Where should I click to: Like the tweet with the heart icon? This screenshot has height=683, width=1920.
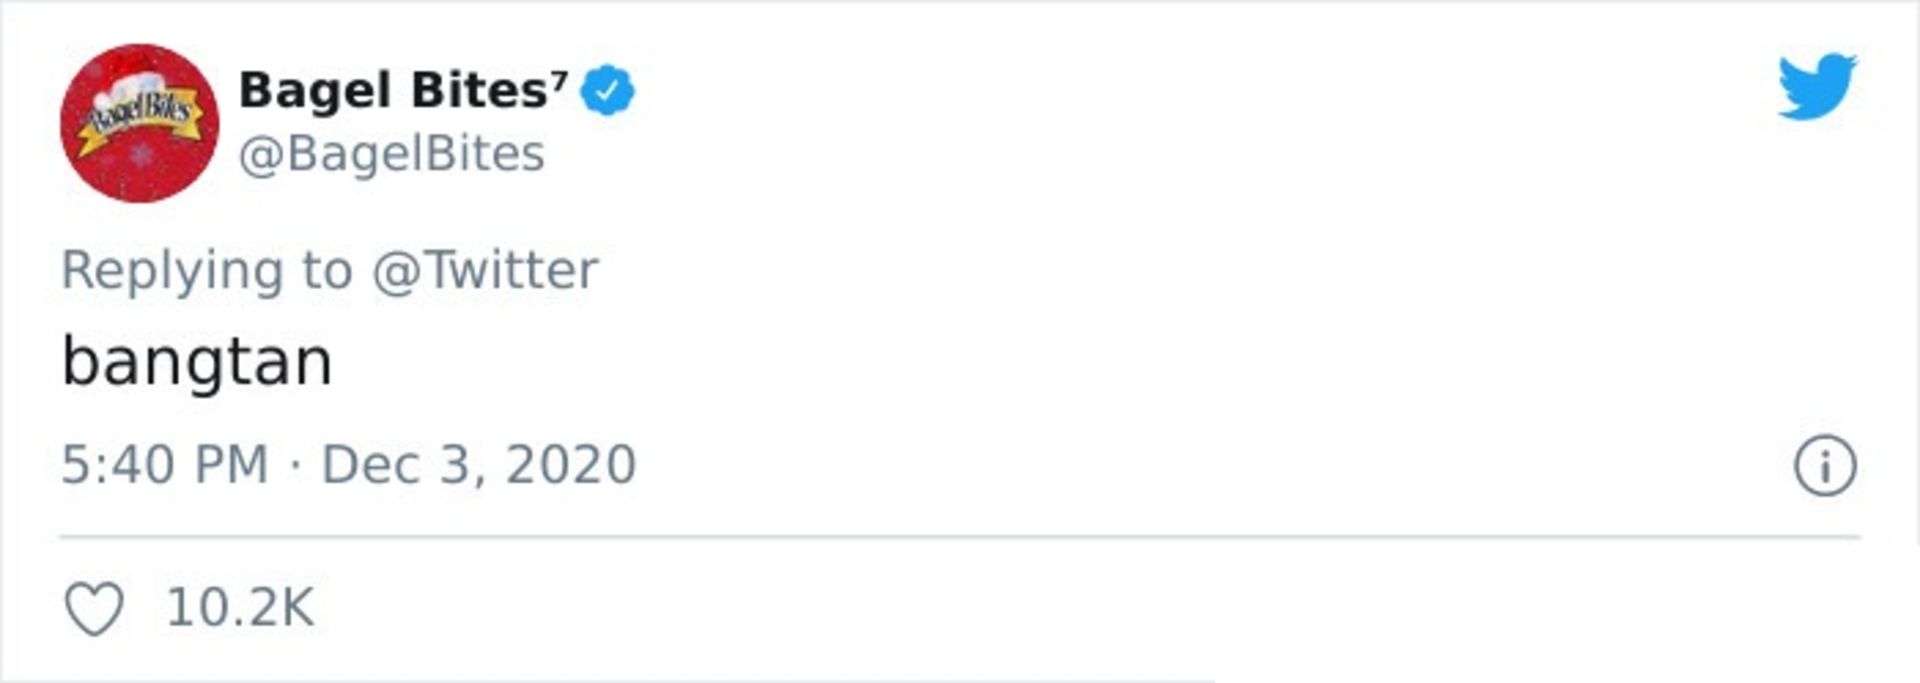point(94,608)
